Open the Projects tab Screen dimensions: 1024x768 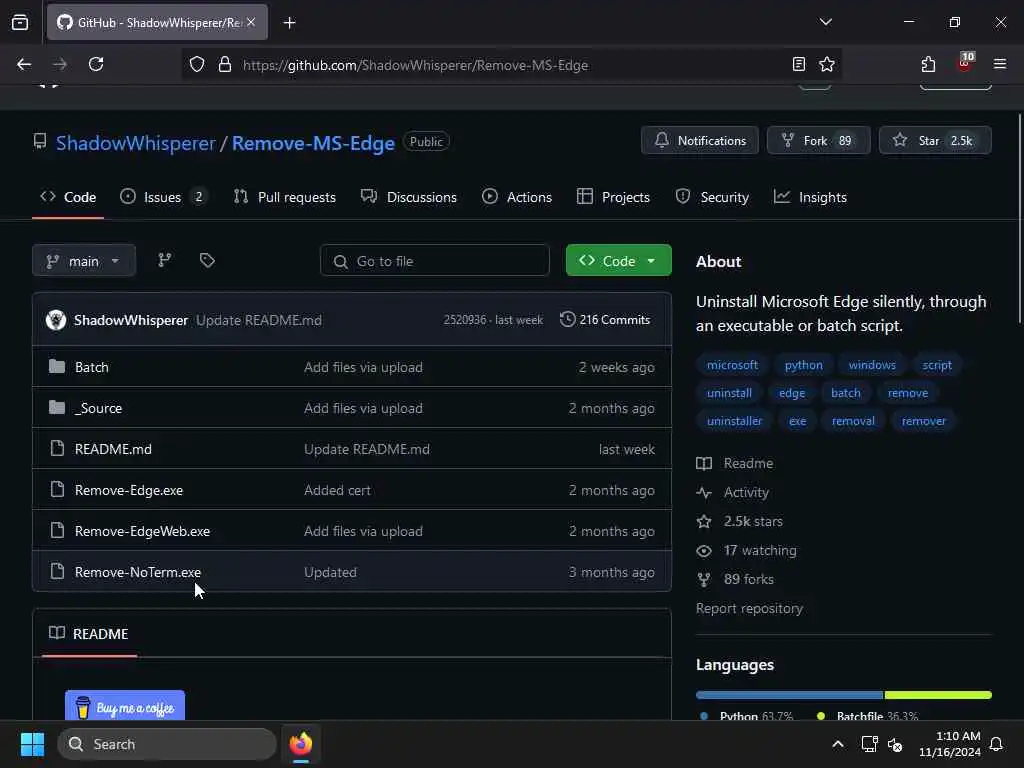(613, 197)
